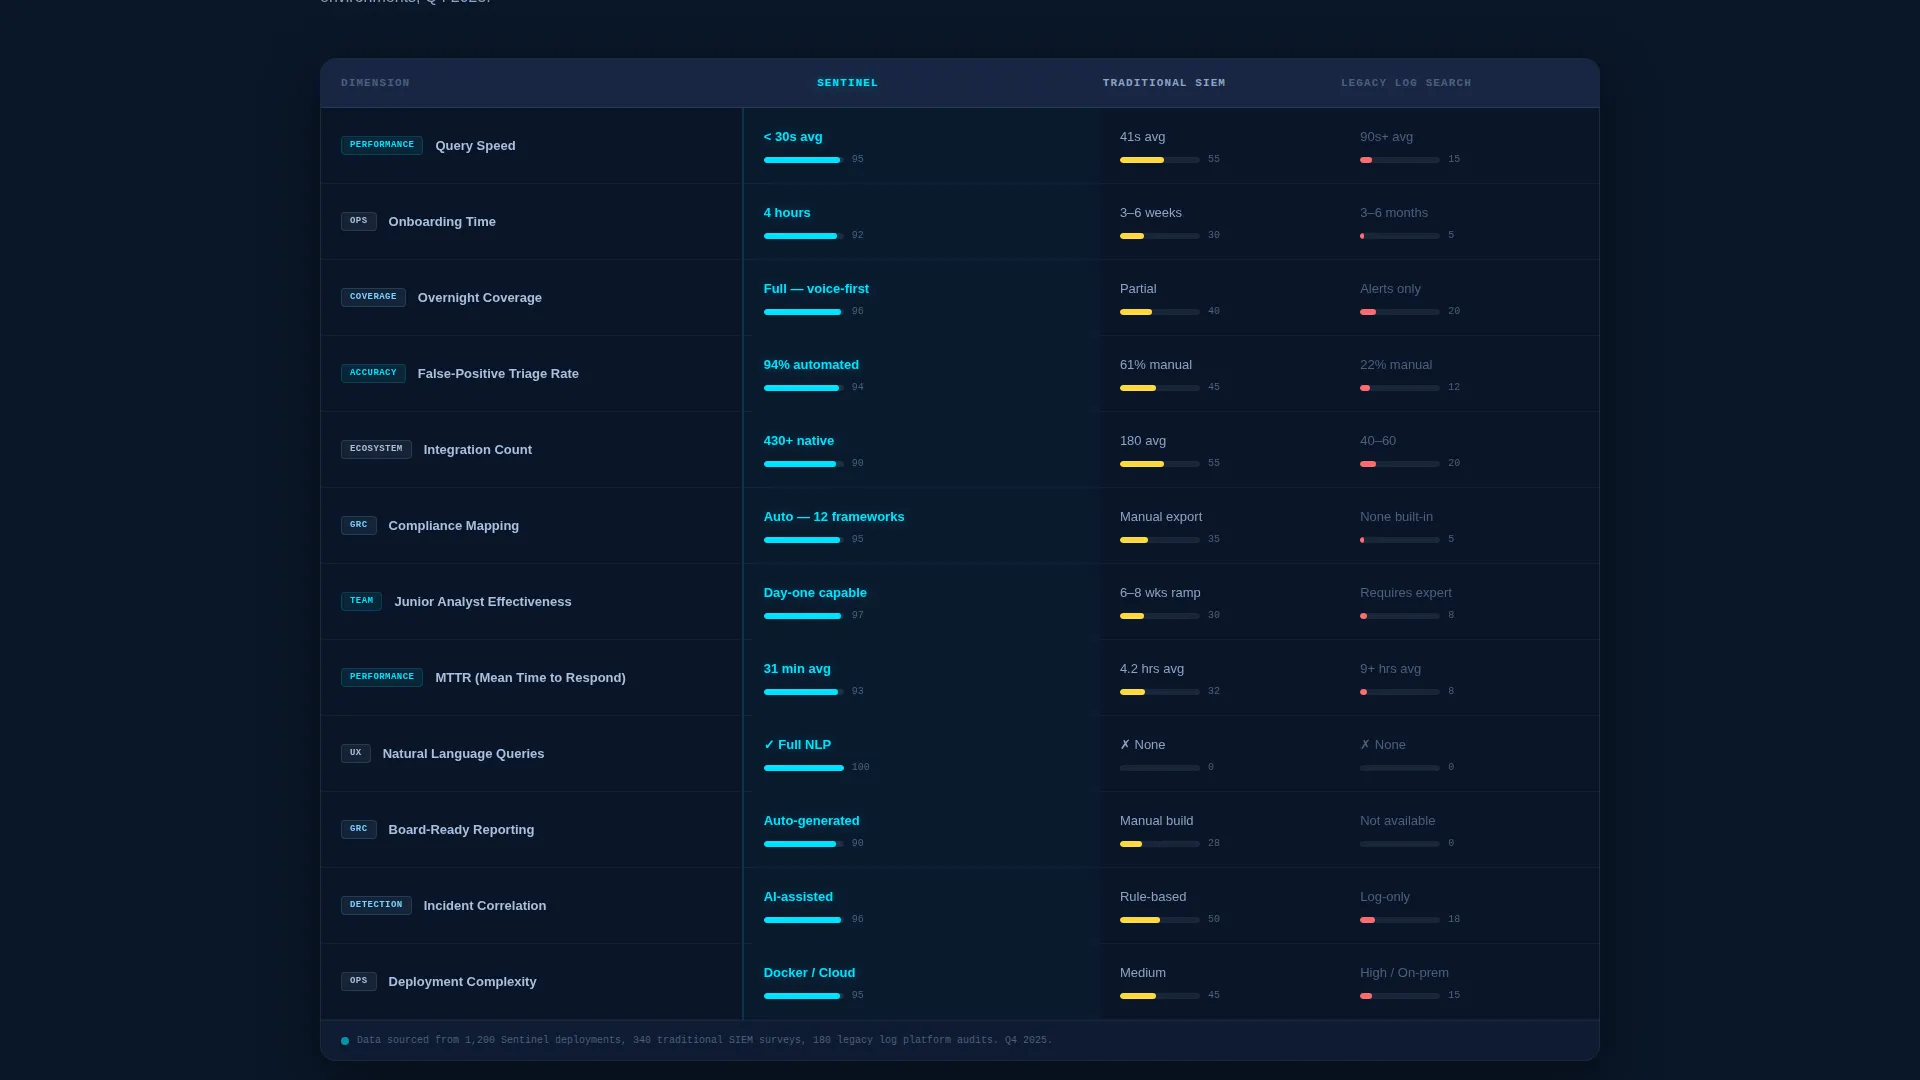Select the Query Speed dimension label
Viewport: 1920px width, 1080px height.
[x=475, y=146]
